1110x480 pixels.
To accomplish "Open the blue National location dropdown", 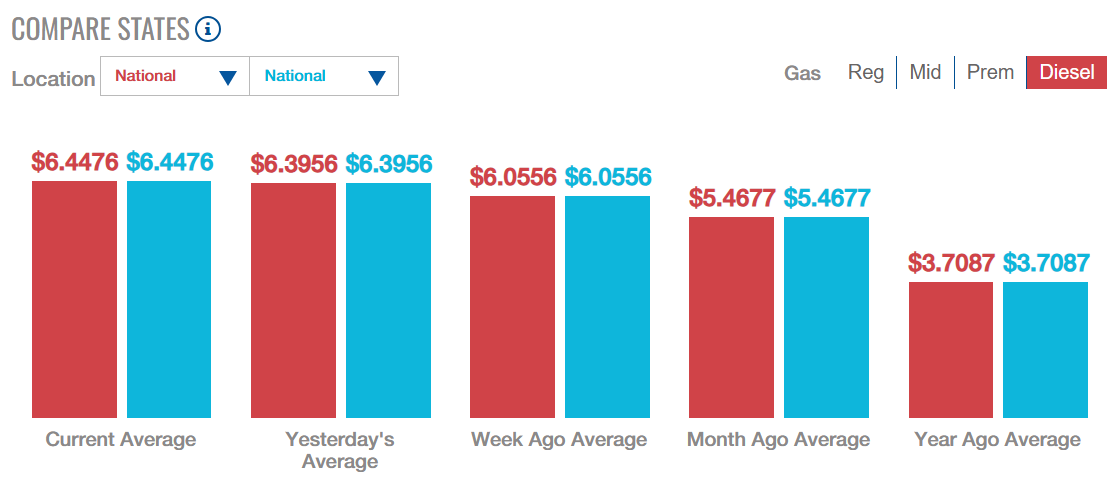I will pos(324,76).
